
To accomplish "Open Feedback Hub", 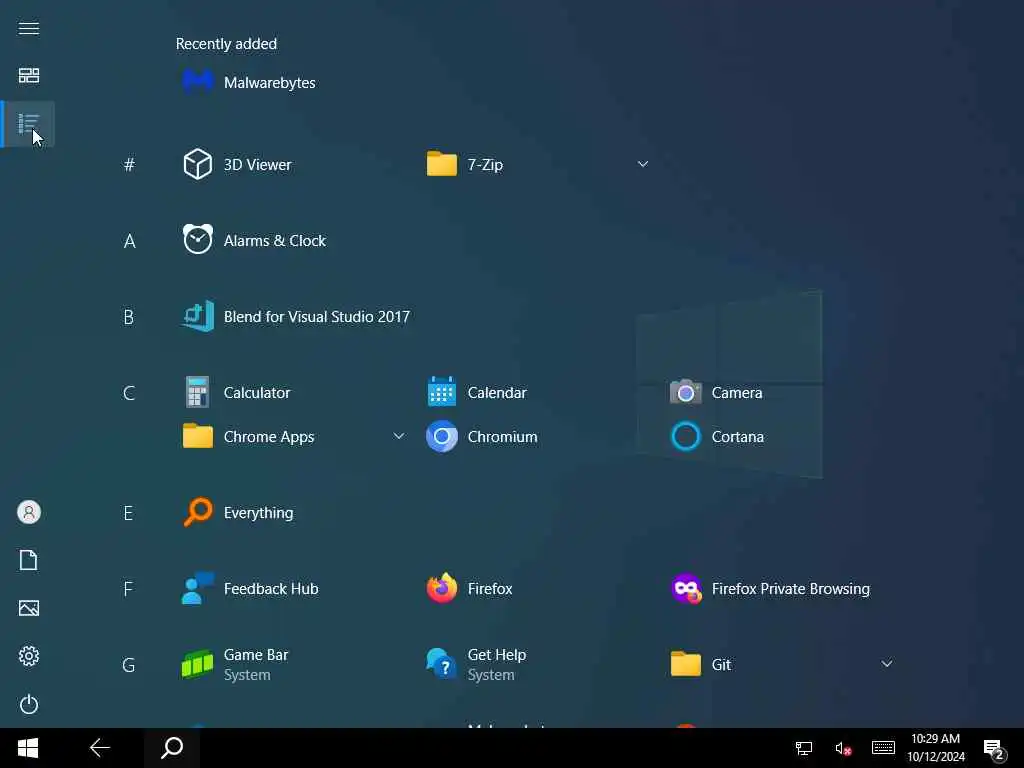I will coord(250,588).
